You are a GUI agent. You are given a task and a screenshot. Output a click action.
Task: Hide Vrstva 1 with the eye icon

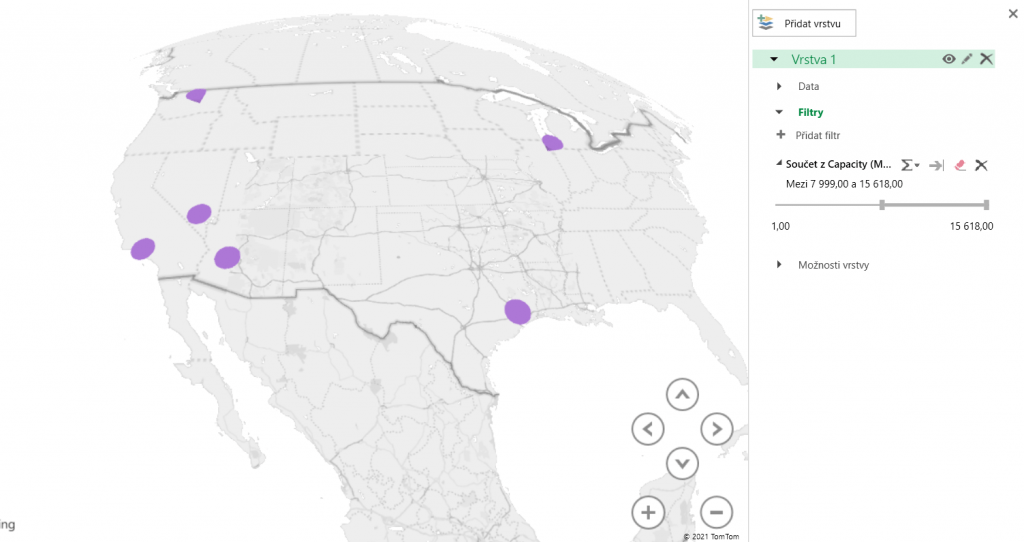(948, 60)
